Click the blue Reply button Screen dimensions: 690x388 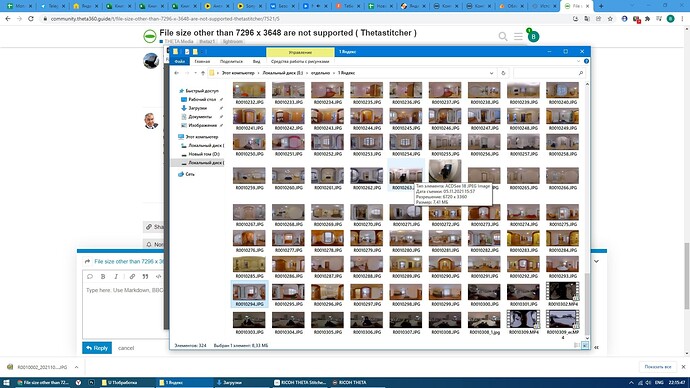coord(97,348)
